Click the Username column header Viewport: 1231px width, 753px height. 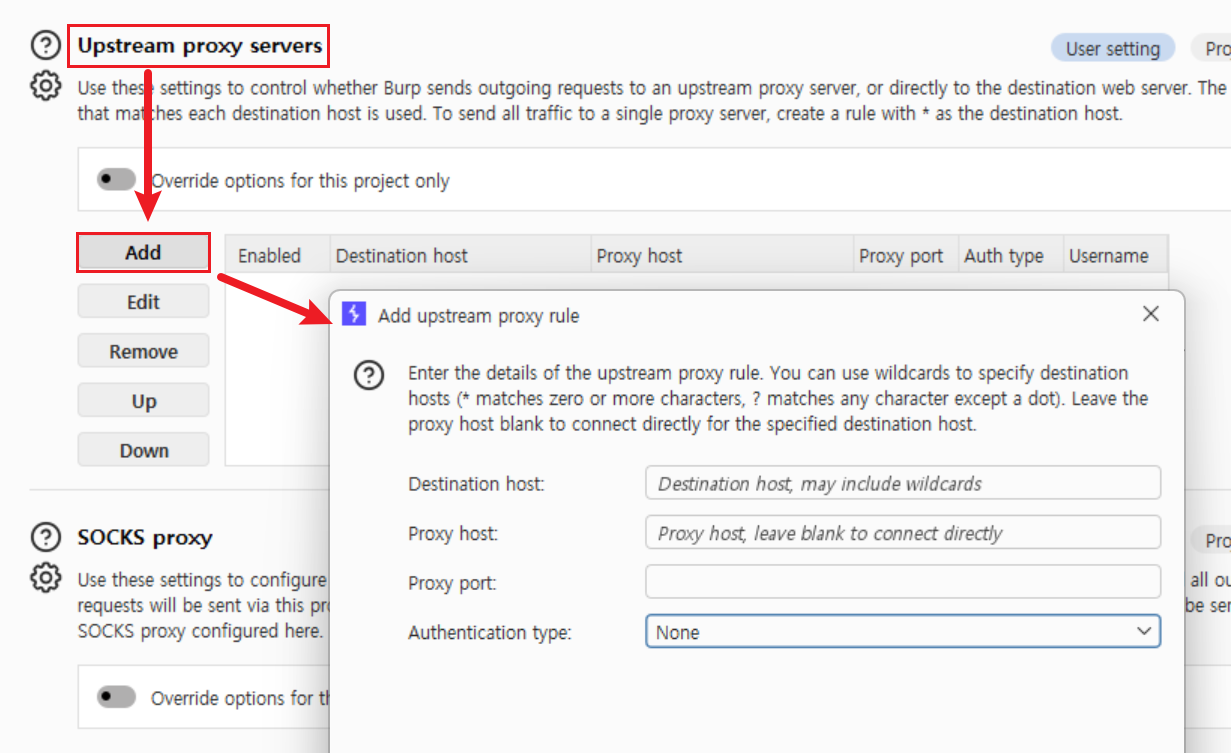click(x=1116, y=256)
